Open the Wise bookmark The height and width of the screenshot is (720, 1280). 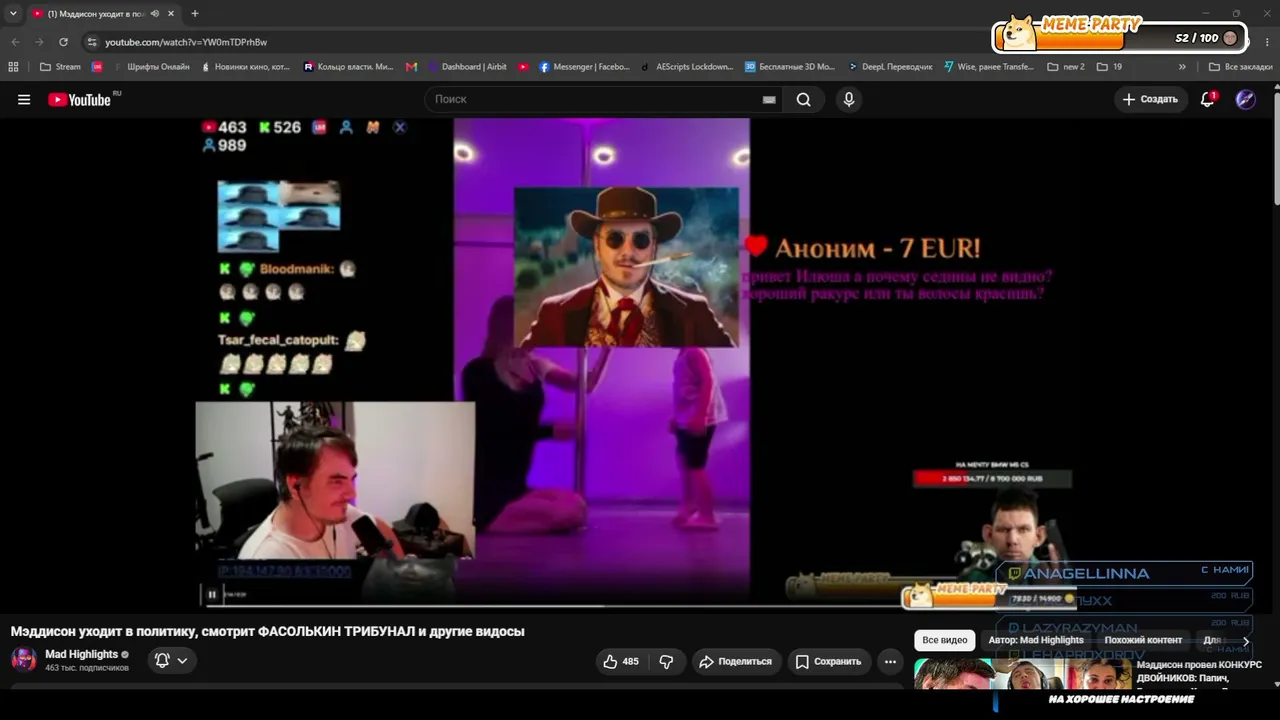point(988,67)
